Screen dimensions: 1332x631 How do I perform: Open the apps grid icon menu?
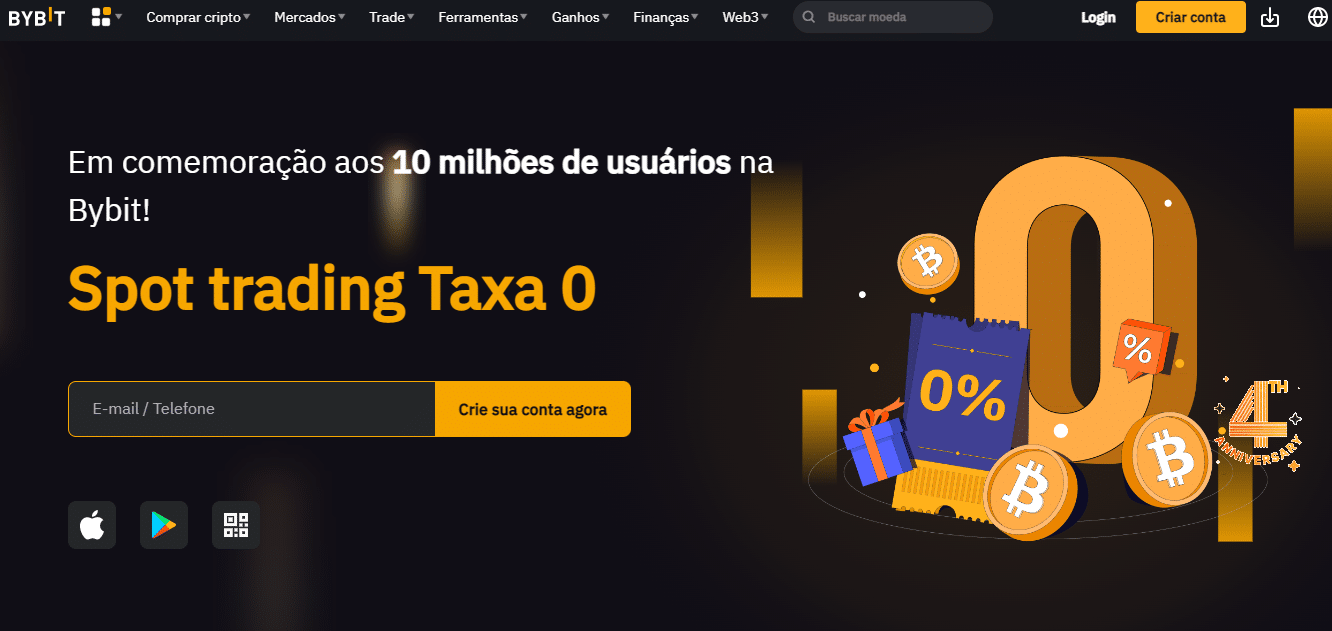(x=106, y=17)
